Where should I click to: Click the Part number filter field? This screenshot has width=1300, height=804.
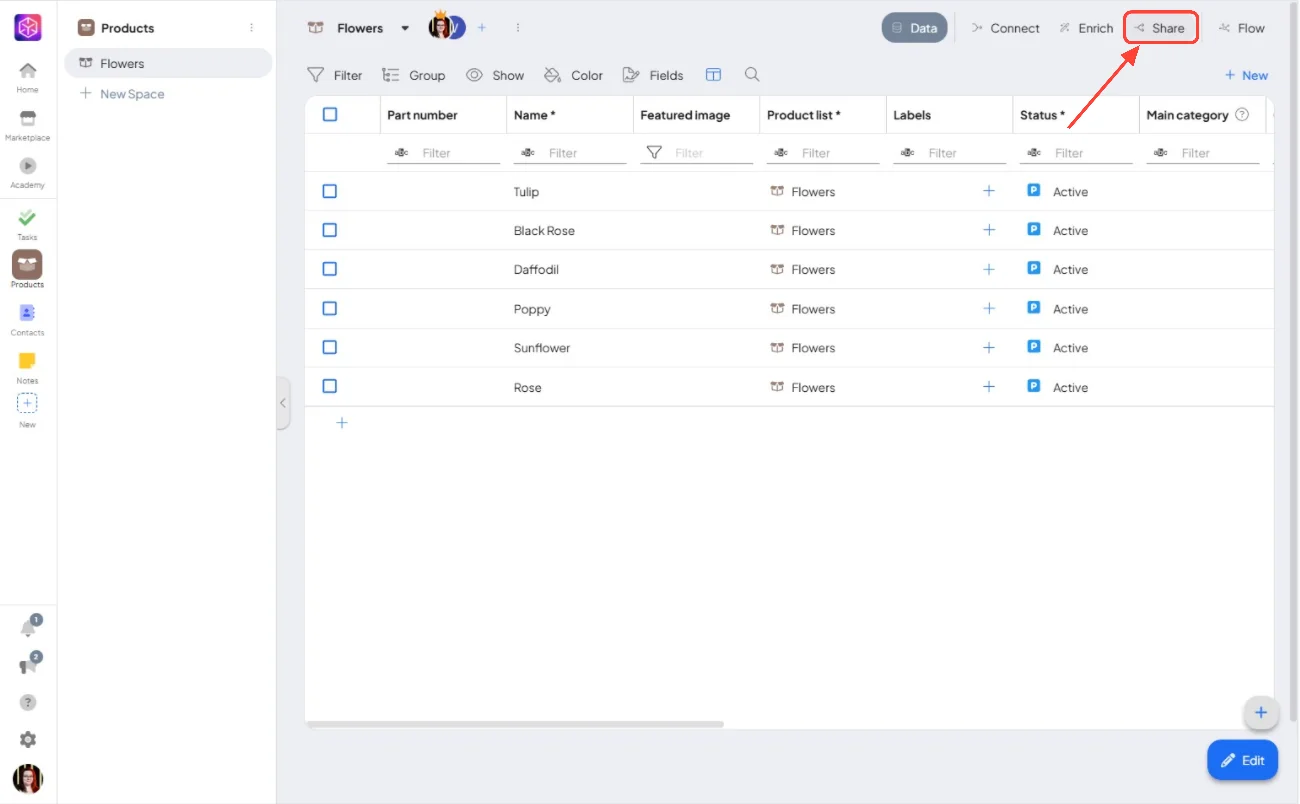tap(443, 153)
